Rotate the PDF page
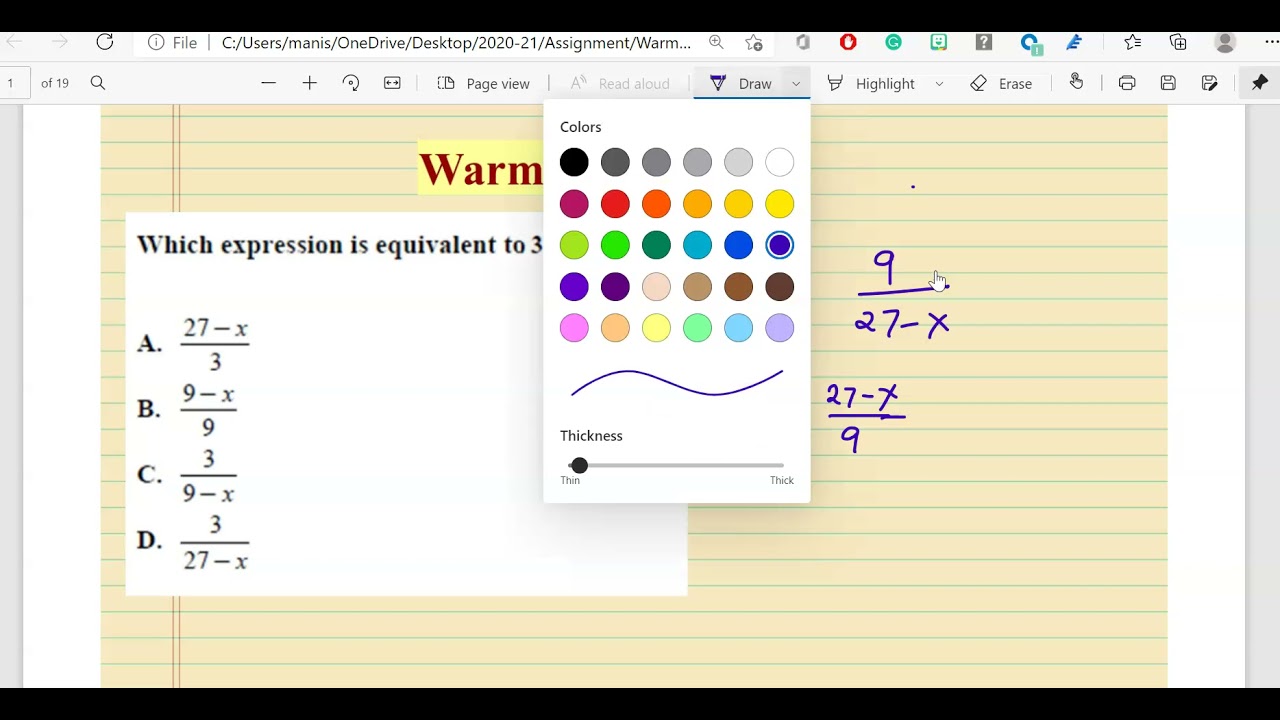This screenshot has width=1280, height=720. click(x=351, y=83)
